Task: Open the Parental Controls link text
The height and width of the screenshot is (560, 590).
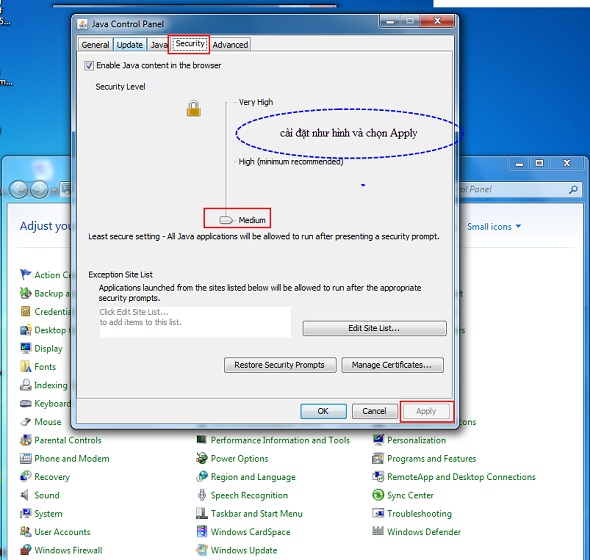Action: point(68,440)
